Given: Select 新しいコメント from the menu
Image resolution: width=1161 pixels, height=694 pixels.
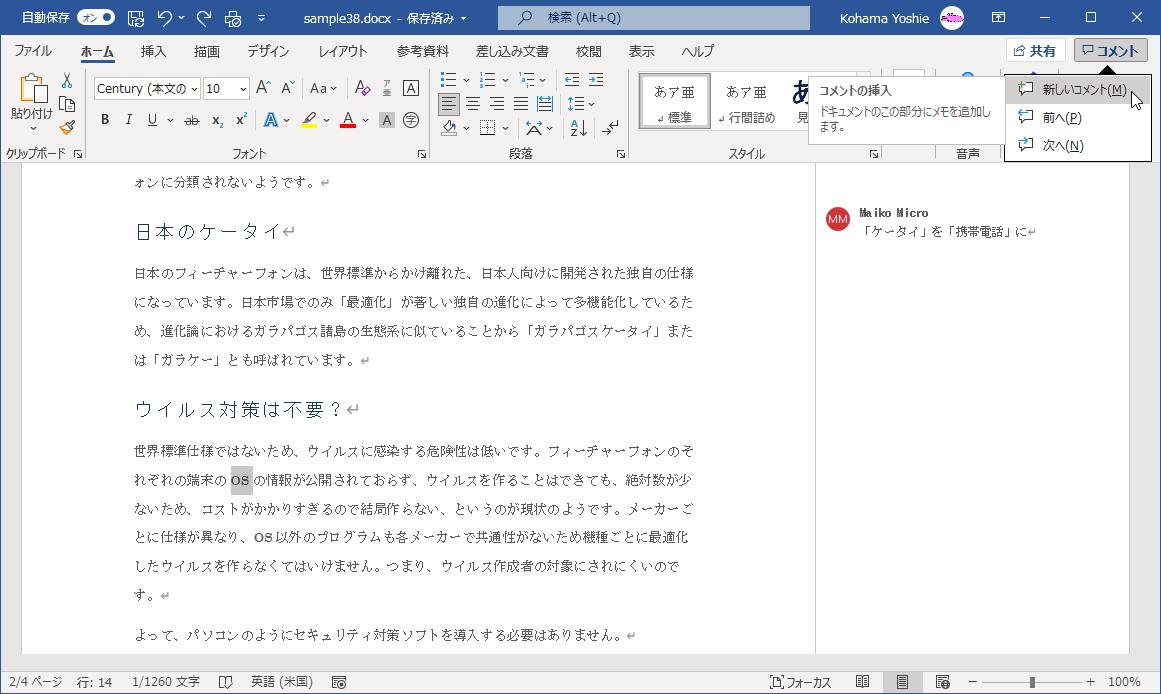Looking at the screenshot, I should [x=1084, y=90].
